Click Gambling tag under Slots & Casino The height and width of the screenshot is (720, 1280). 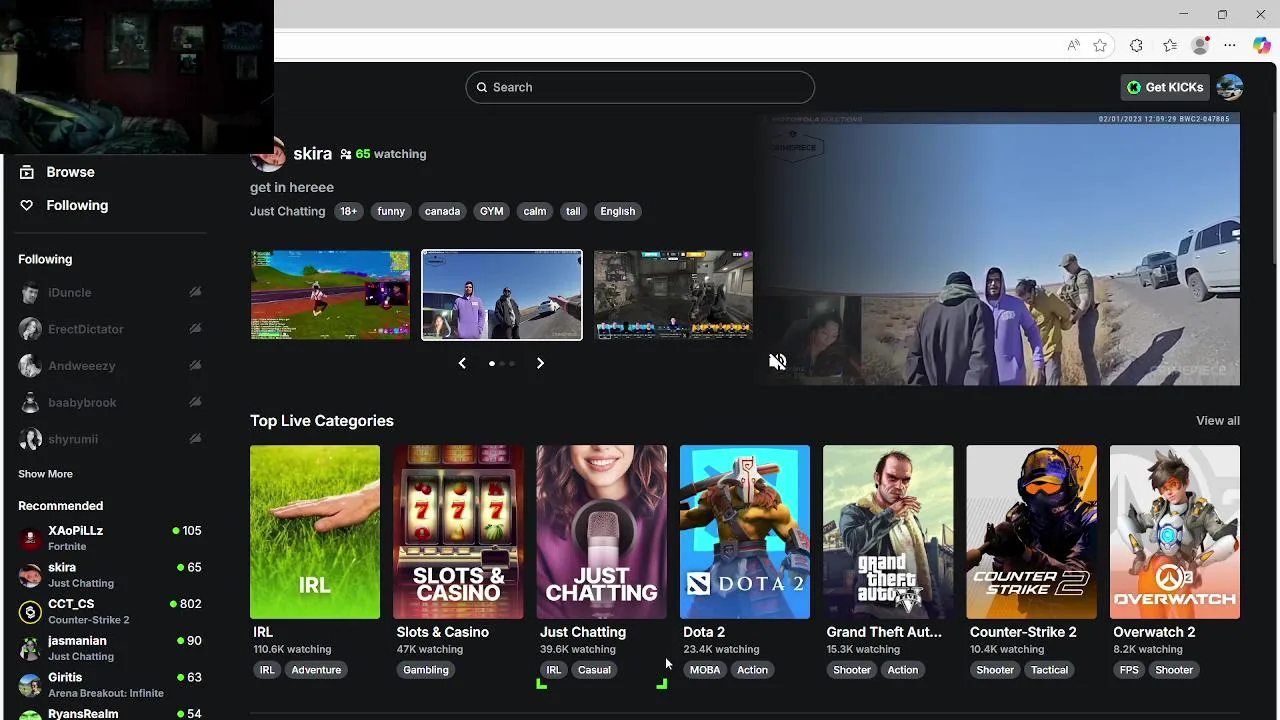pos(426,670)
